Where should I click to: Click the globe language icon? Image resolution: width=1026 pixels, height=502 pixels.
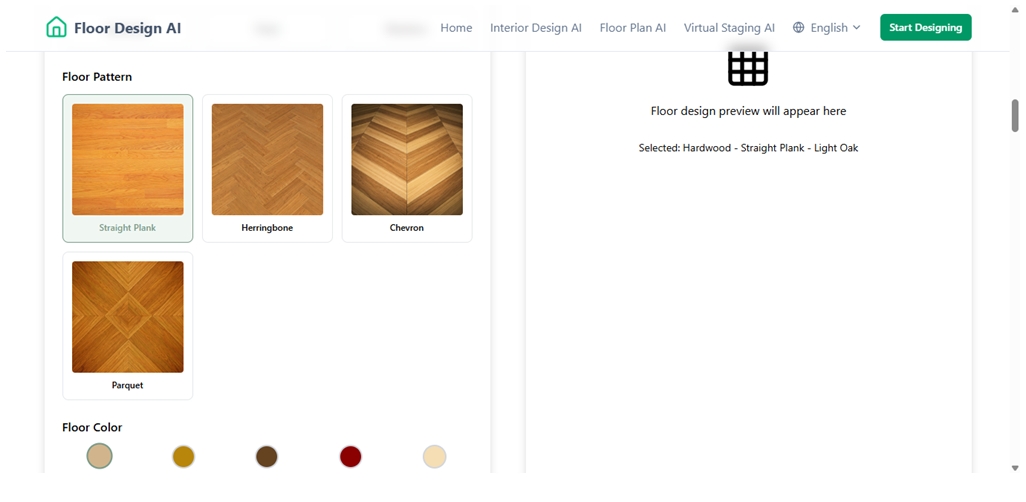pos(798,28)
